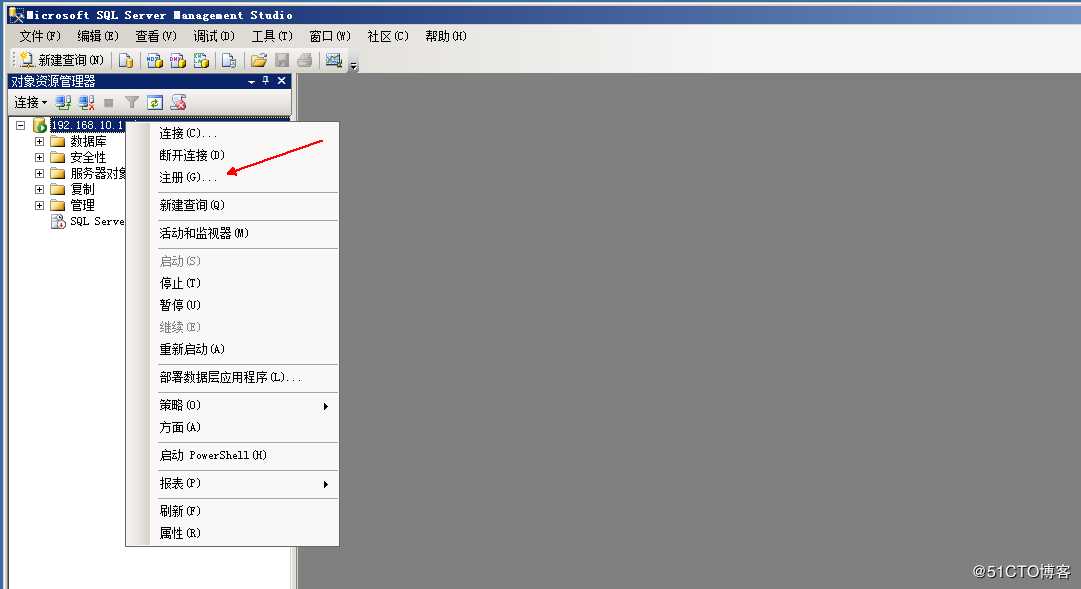
Task: Open an Analysis Services XMLA query
Action: 201,61
